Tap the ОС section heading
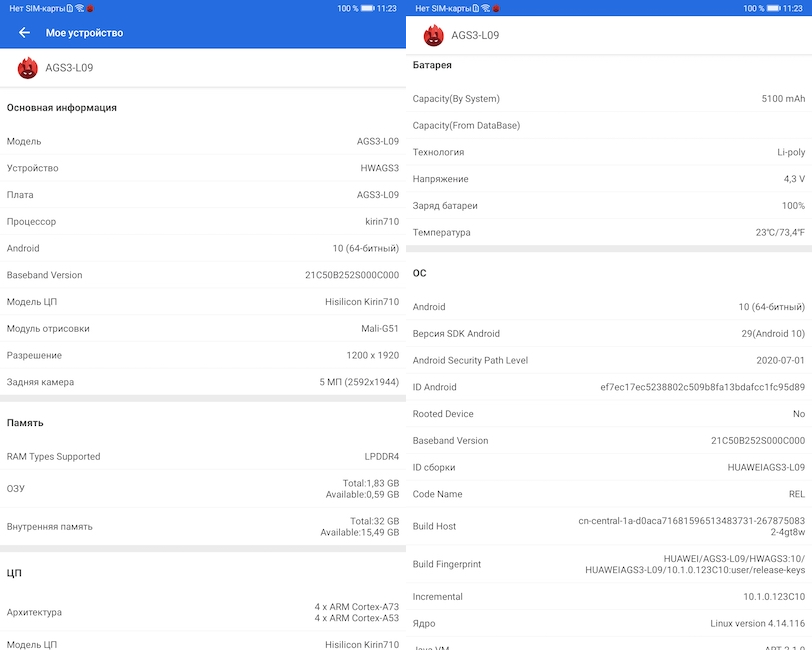 (419, 273)
